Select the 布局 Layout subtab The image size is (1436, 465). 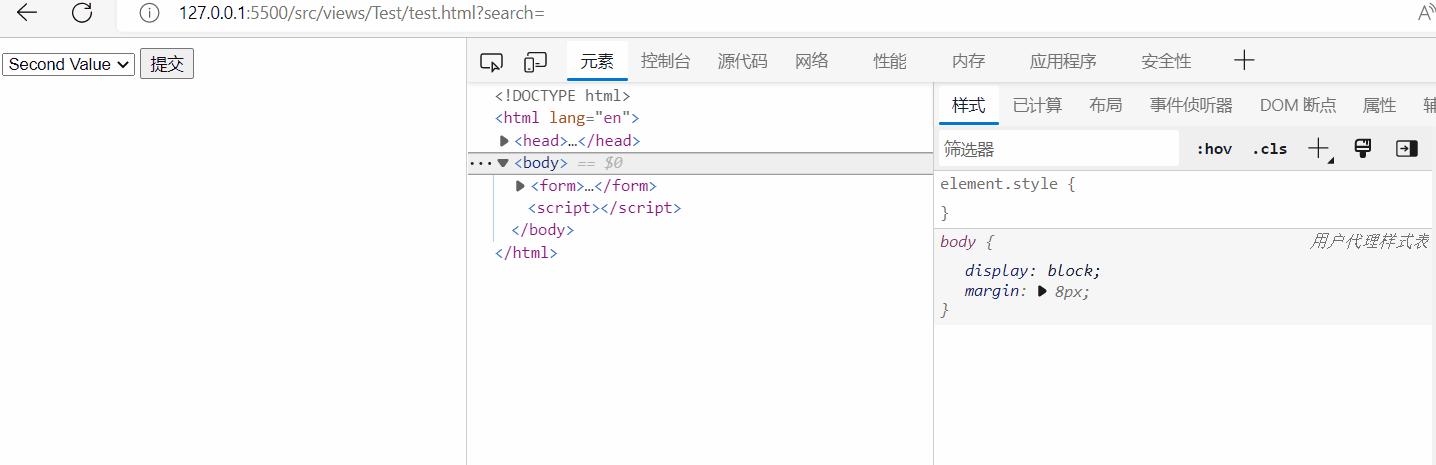(x=1106, y=105)
